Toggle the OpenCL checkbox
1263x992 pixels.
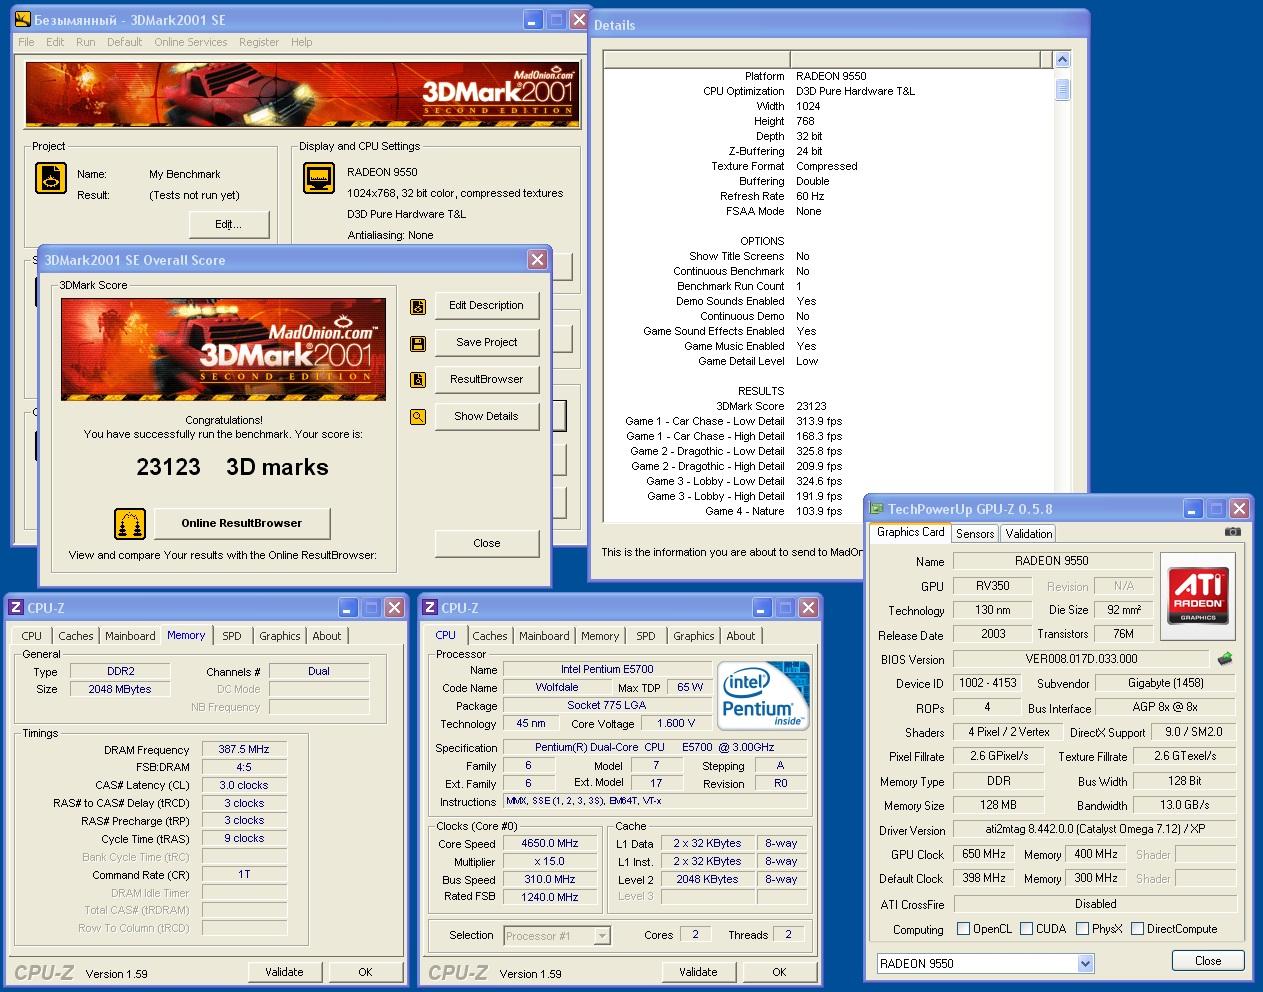(x=964, y=929)
